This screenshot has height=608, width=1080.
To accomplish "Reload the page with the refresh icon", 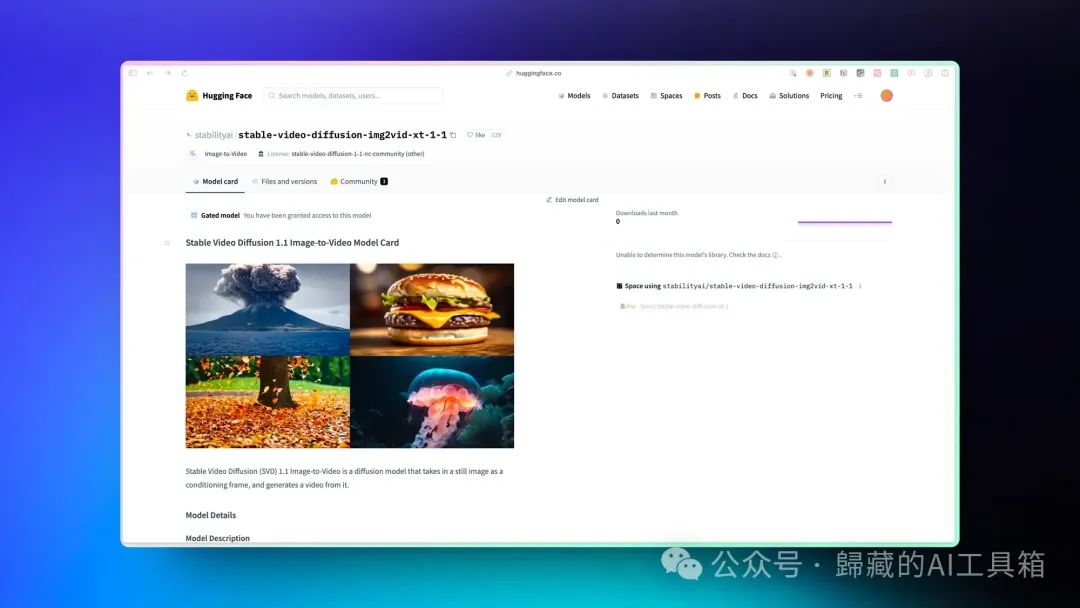I will coord(185,73).
